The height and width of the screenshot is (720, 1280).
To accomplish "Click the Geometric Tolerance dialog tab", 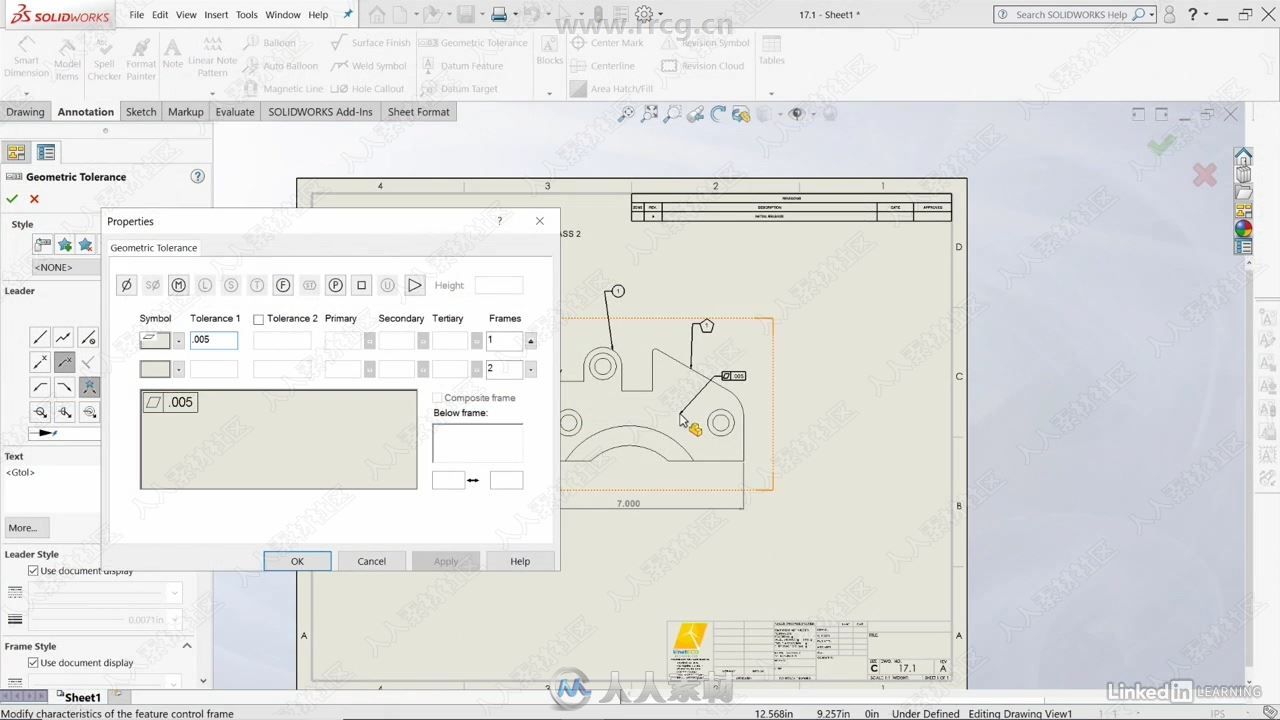I will [154, 248].
